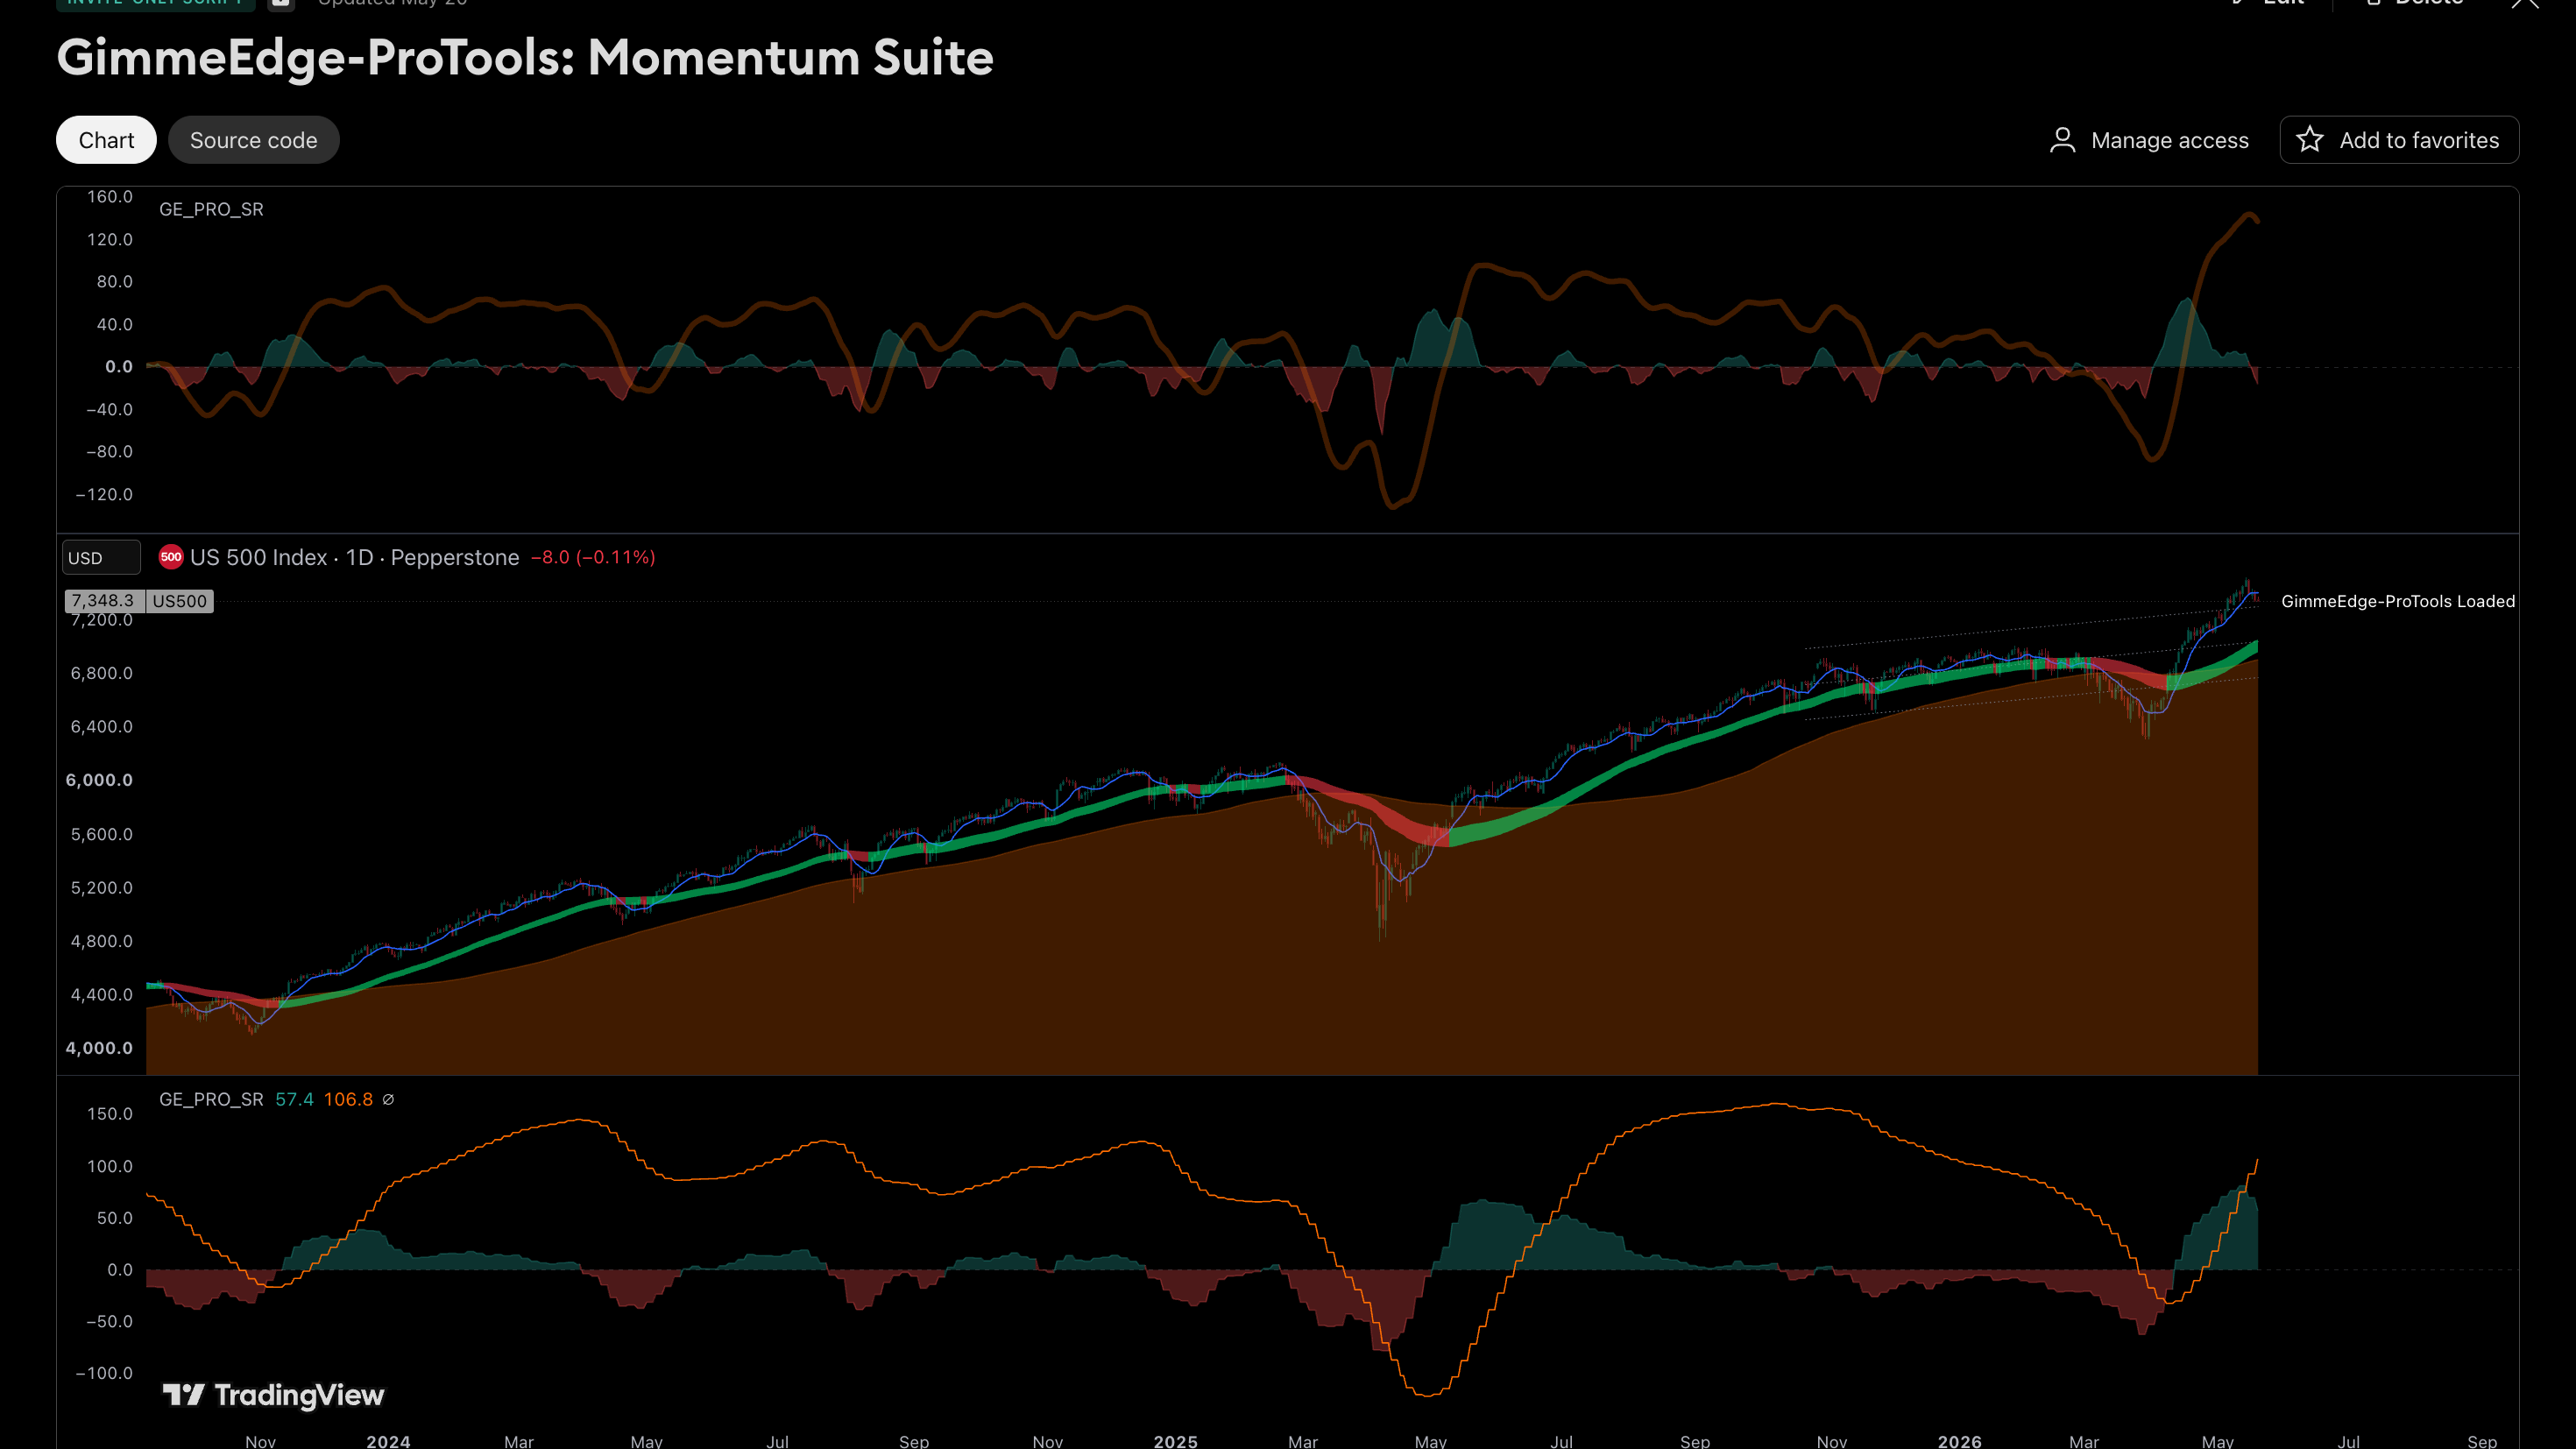Click Add to favorites star button
The width and height of the screenshot is (2576, 1449).
2399,140
